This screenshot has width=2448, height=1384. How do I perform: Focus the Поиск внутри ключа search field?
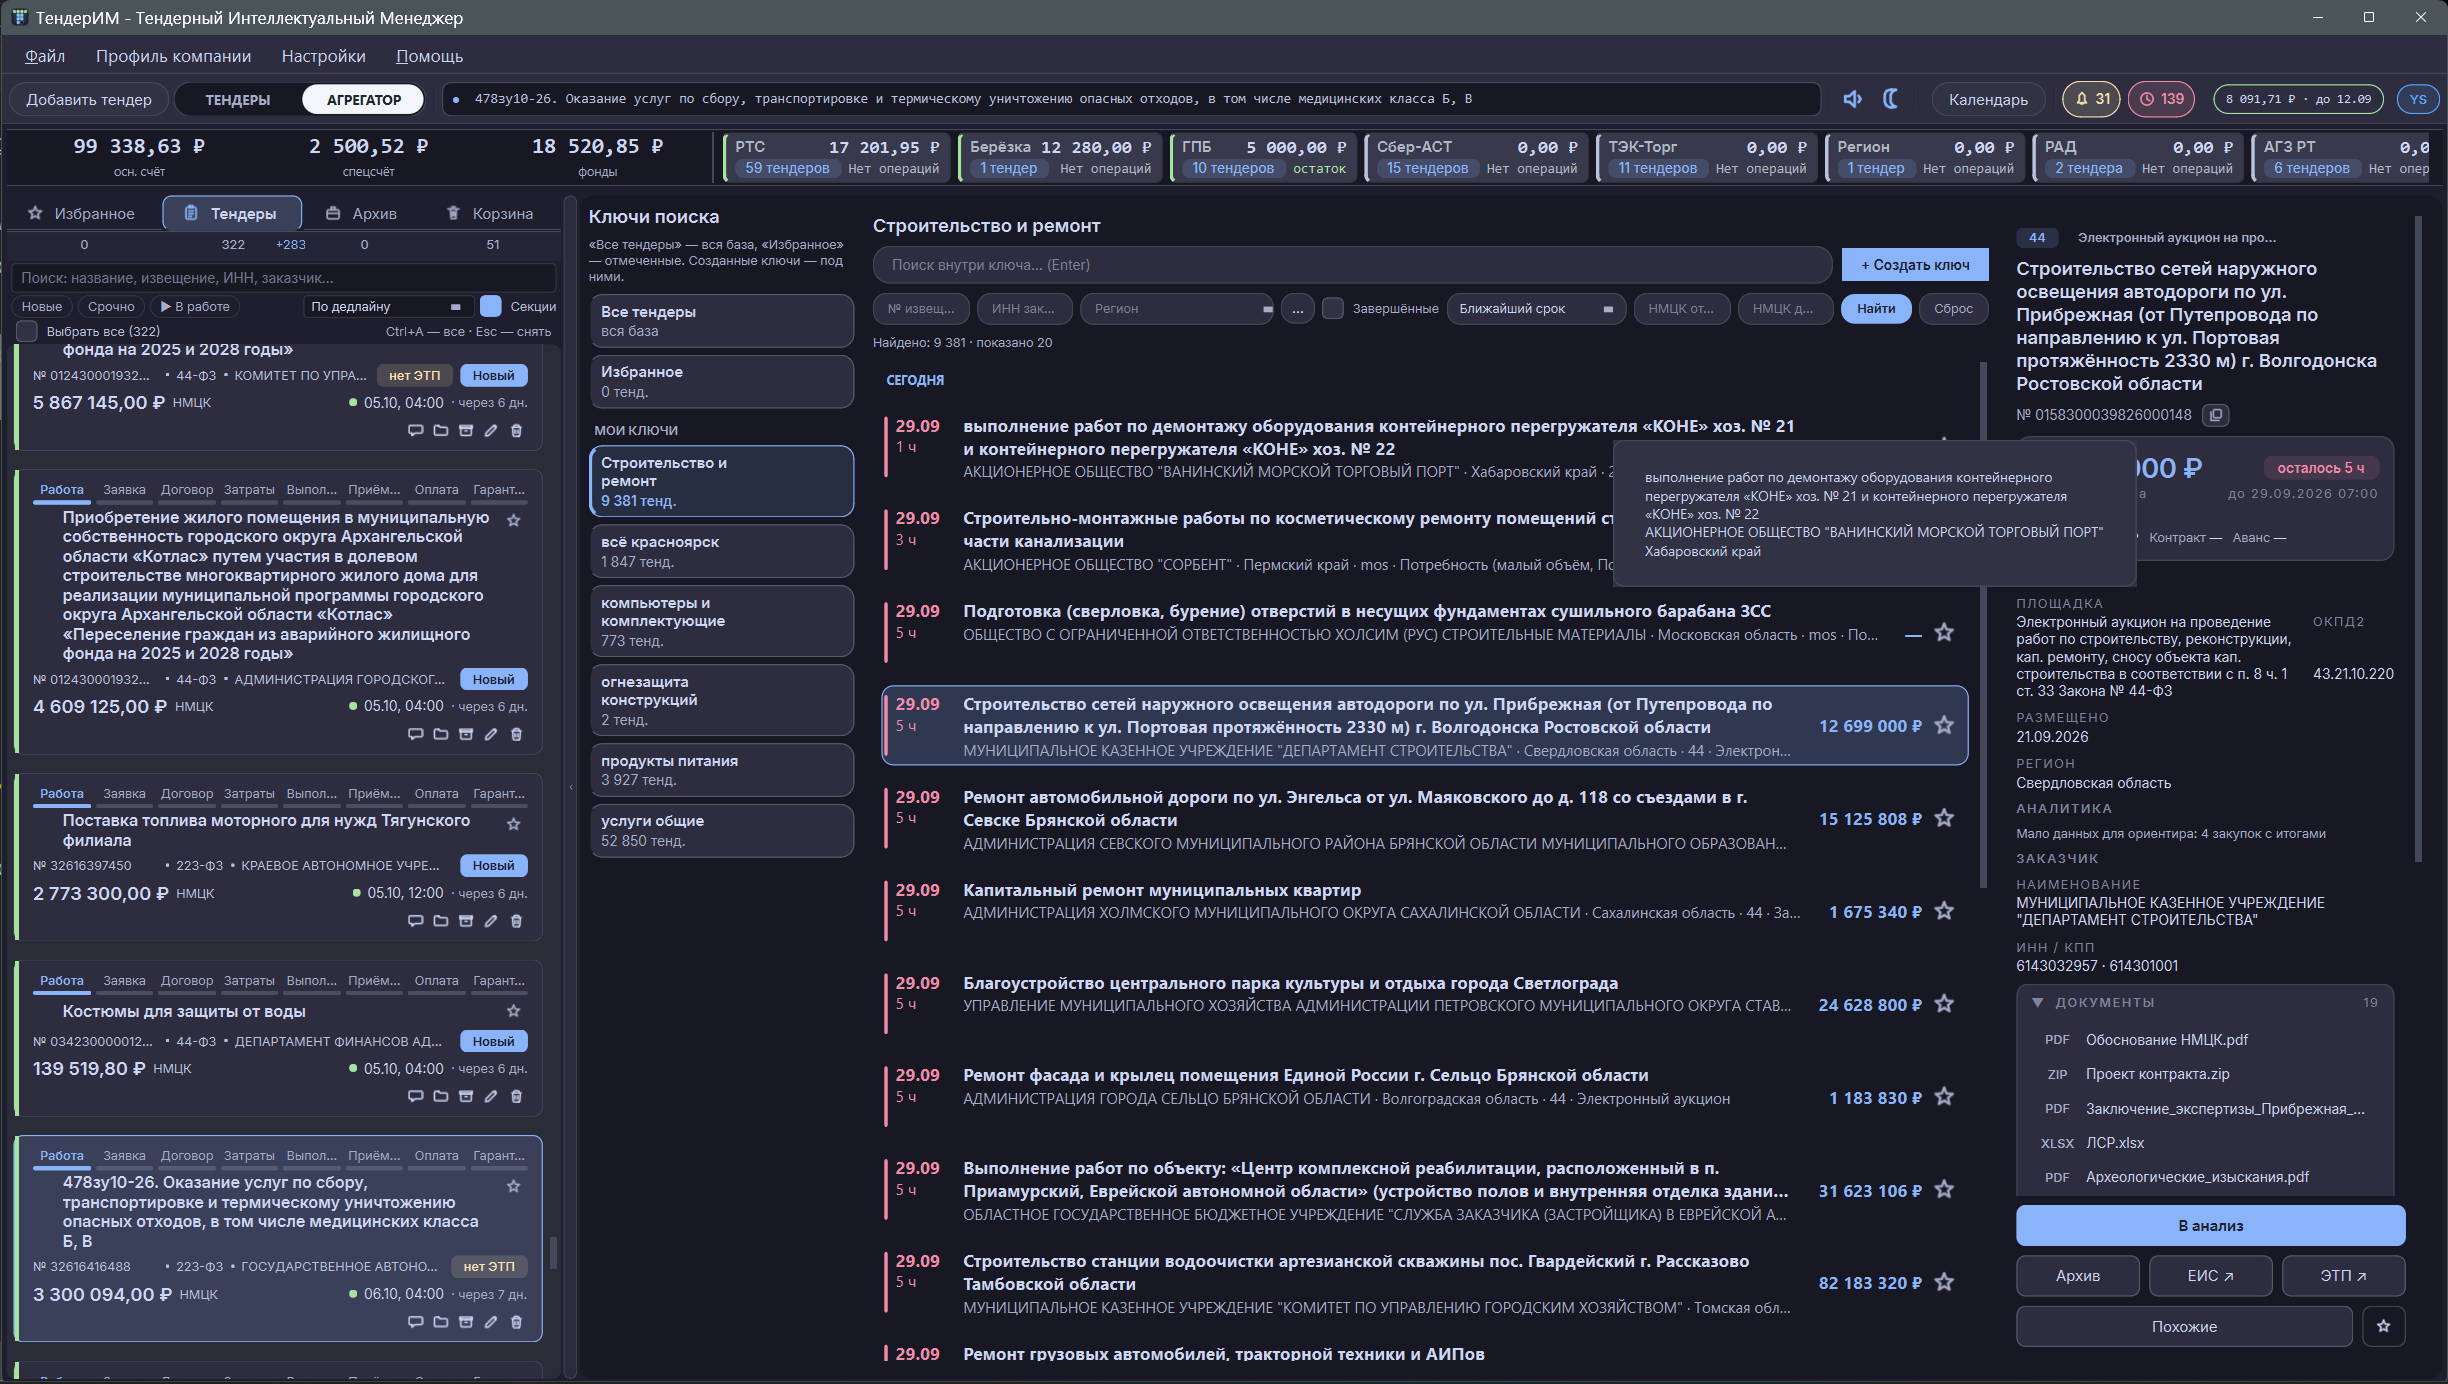1352,265
